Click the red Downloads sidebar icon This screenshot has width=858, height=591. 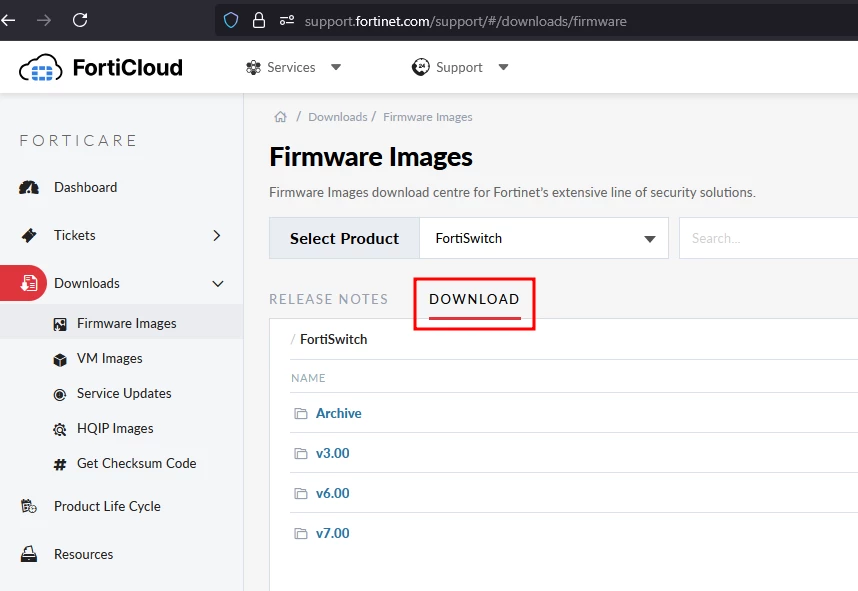28,283
